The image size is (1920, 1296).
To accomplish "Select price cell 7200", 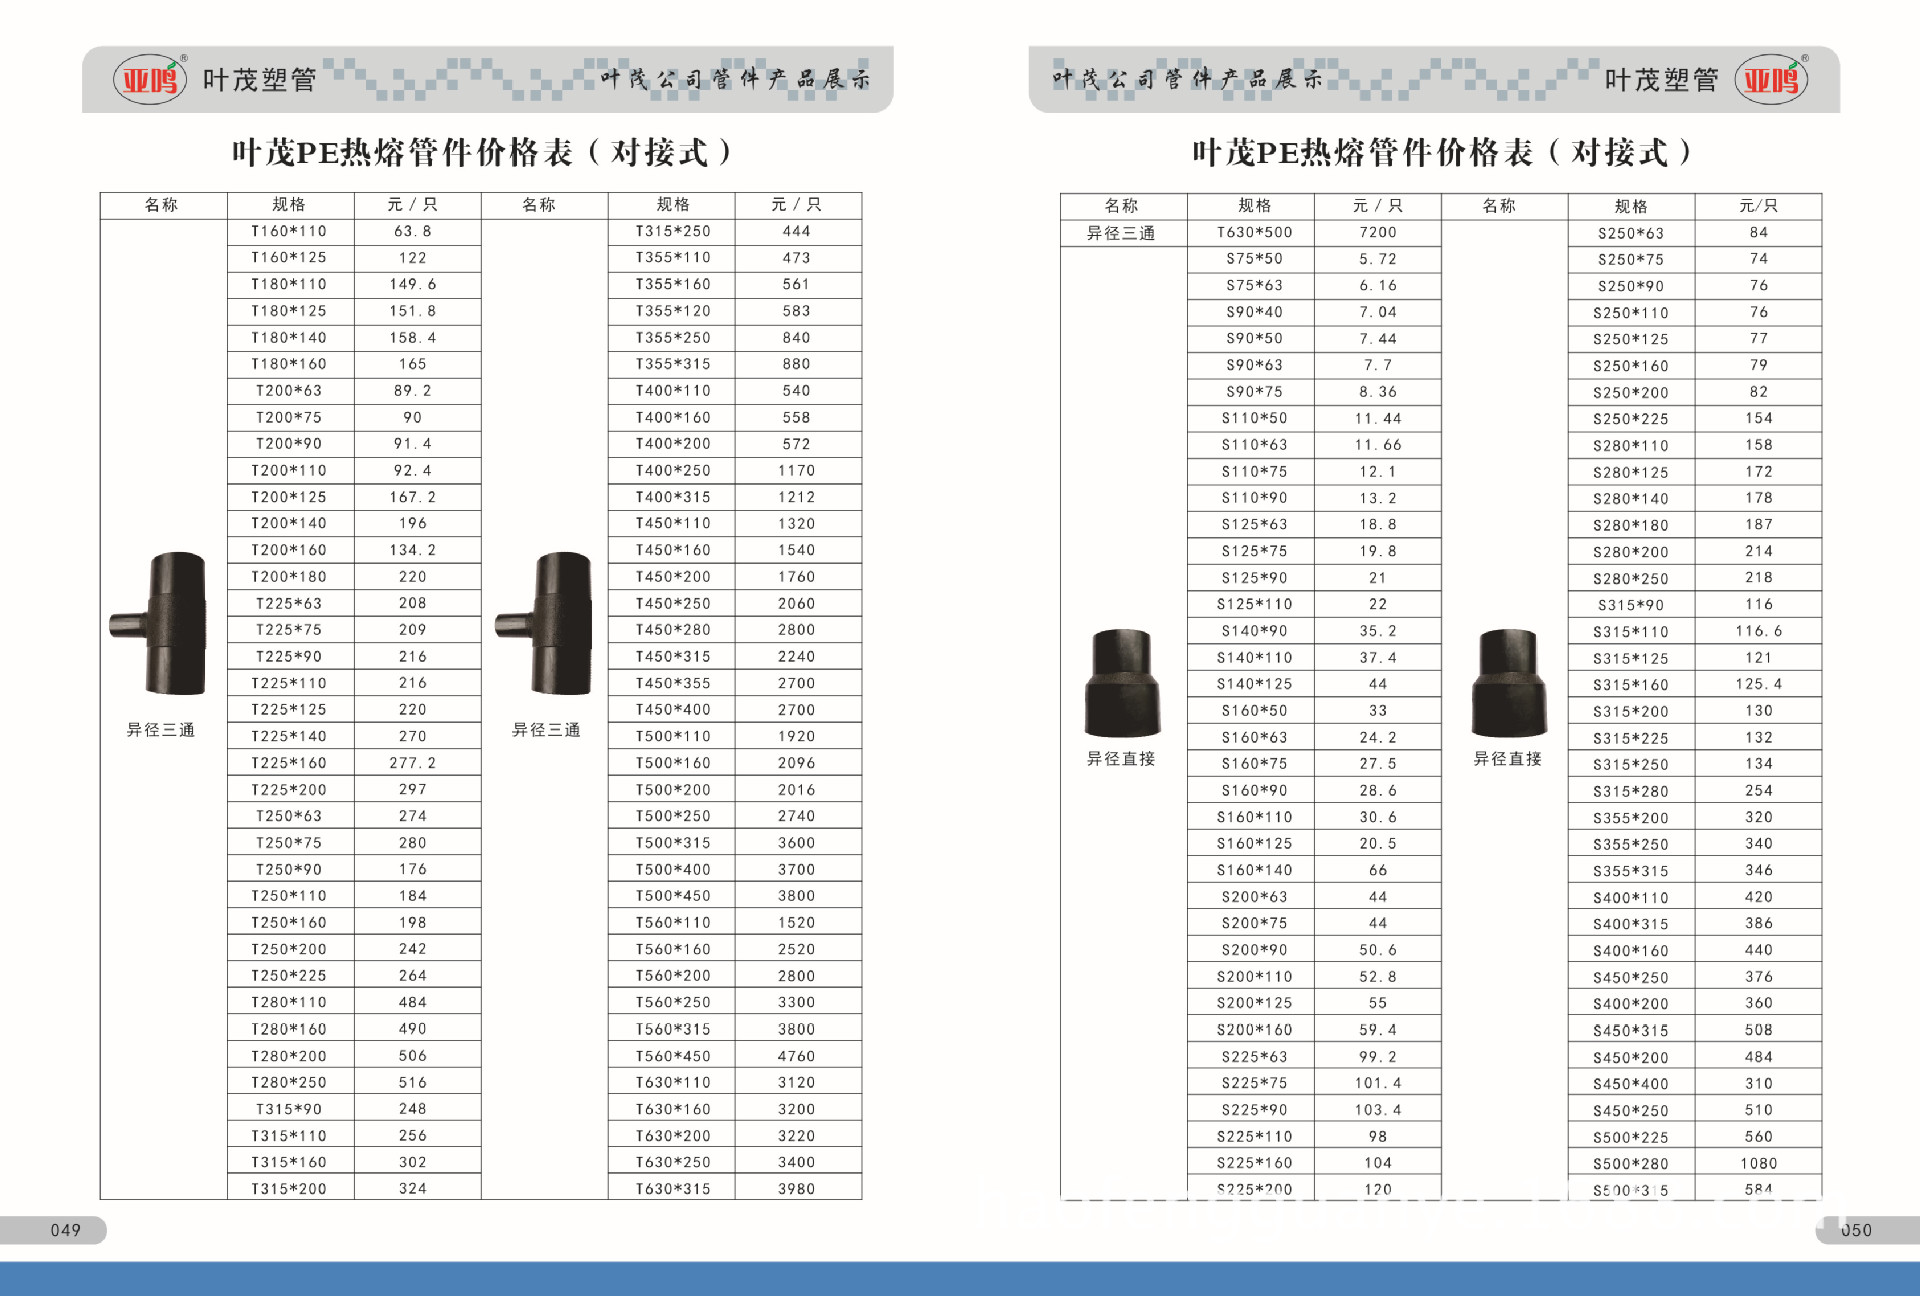I will coord(1378,232).
